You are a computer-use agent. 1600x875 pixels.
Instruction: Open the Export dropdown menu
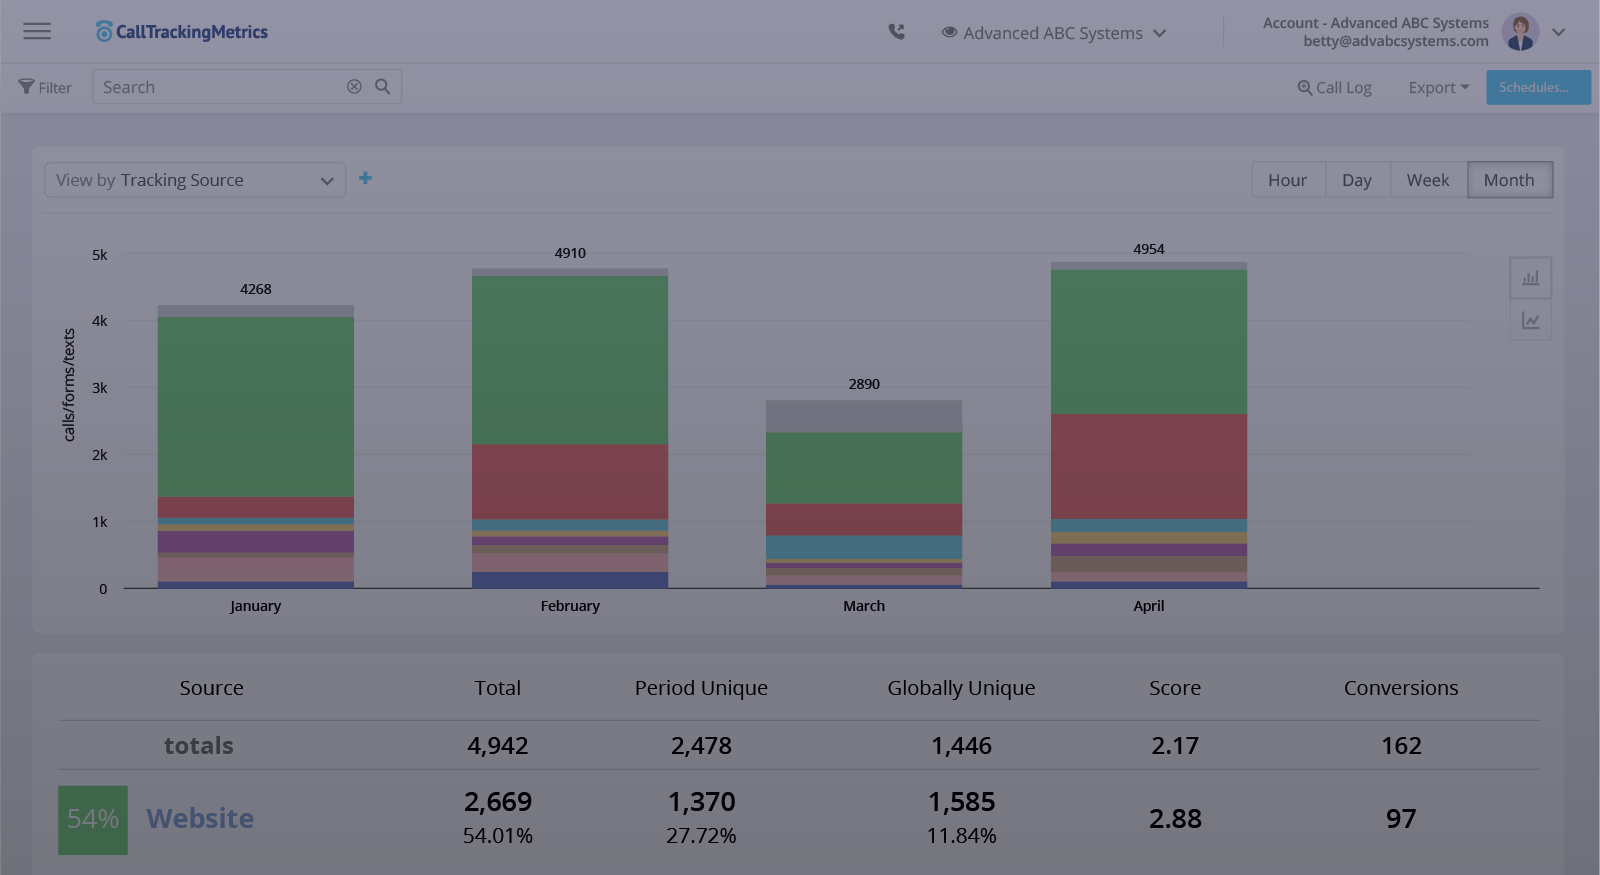click(1438, 88)
